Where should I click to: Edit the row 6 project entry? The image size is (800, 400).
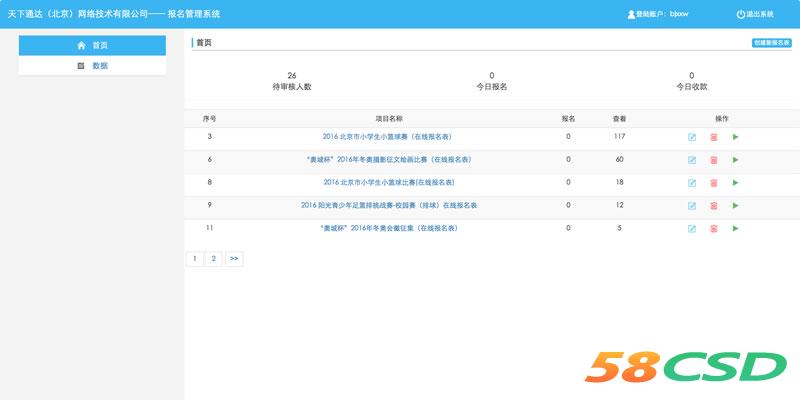click(x=692, y=160)
